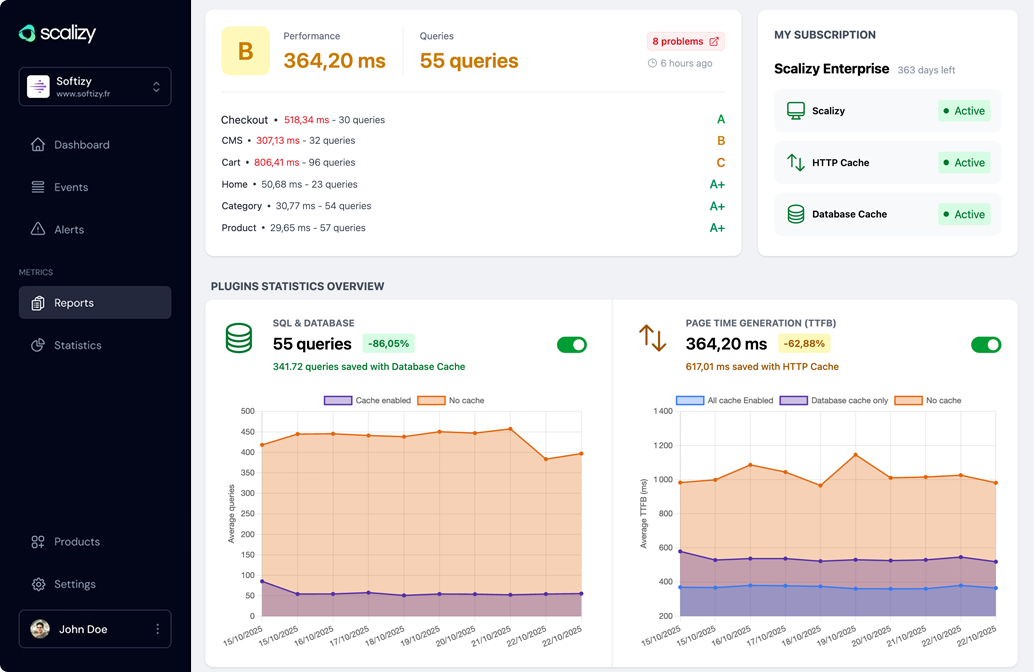Screen dimensions: 1034x672
Task: Open the 8 problems link
Action: tap(685, 41)
